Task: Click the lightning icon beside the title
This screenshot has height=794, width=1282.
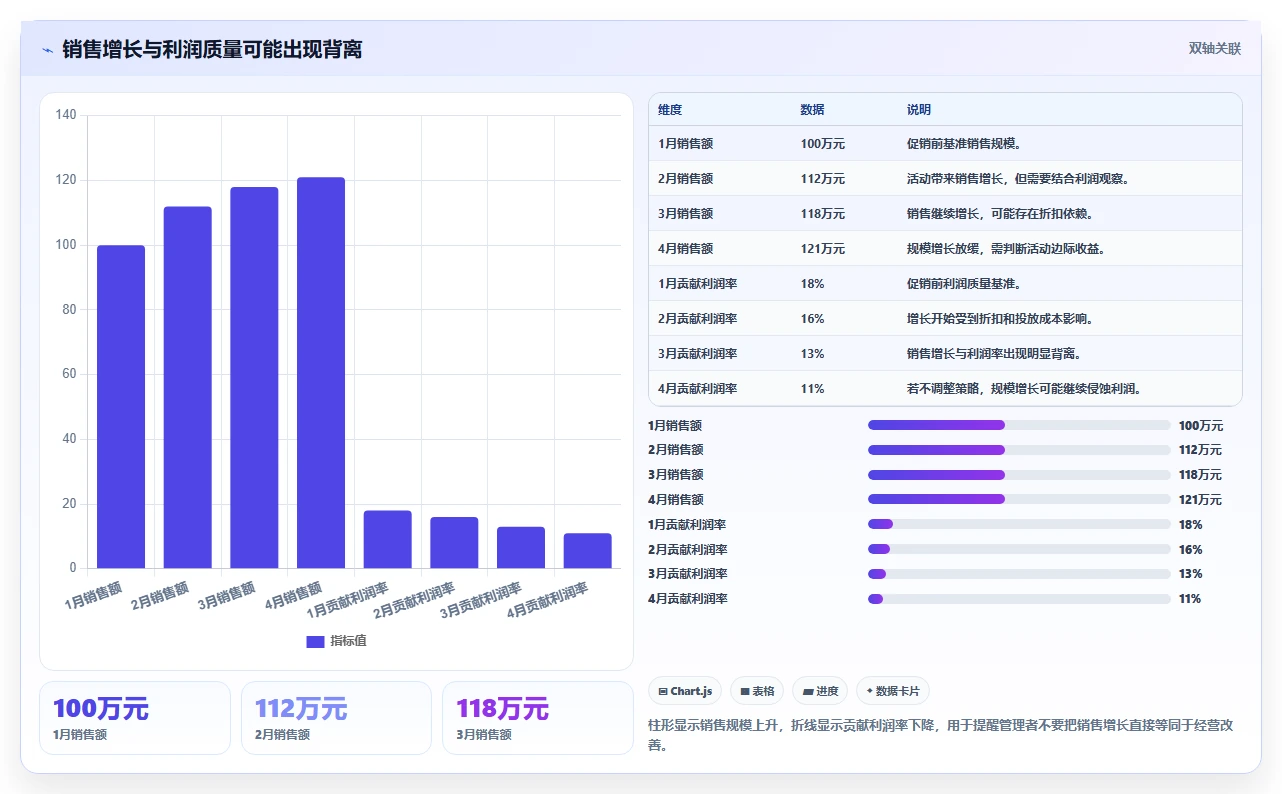Action: (47, 50)
